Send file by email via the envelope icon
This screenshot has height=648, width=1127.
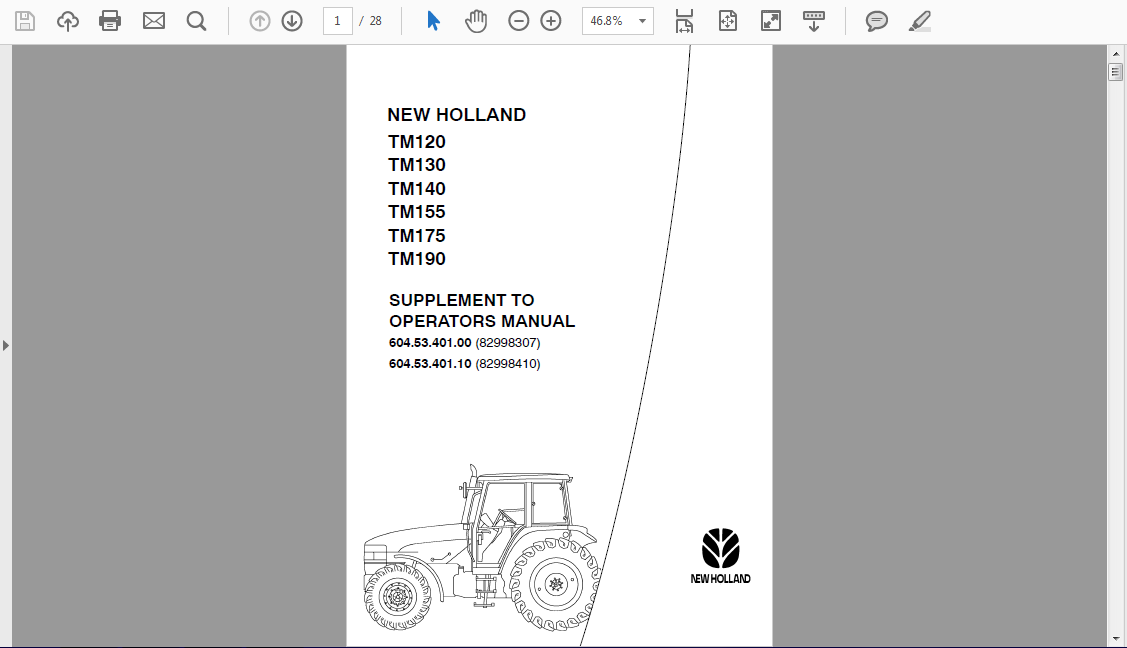point(154,21)
